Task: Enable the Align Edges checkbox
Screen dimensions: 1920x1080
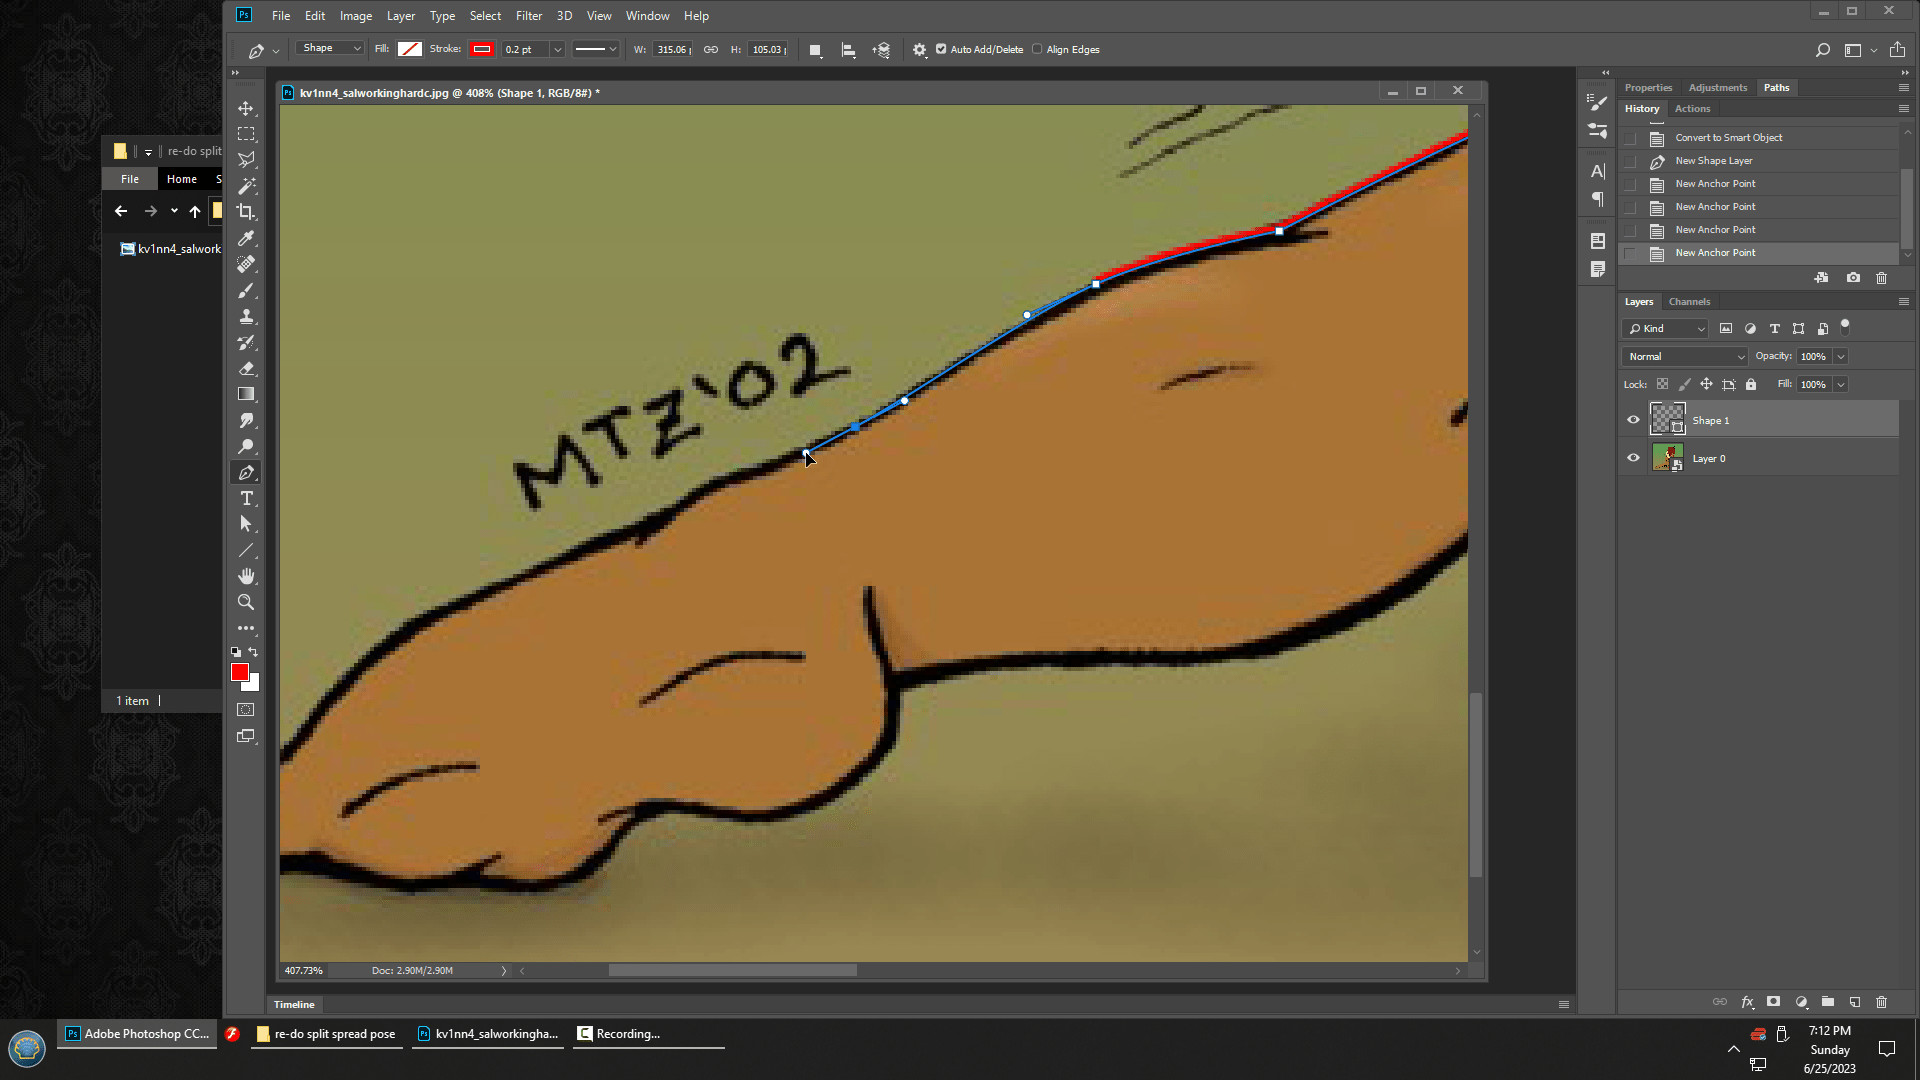Action: pos(1037,49)
